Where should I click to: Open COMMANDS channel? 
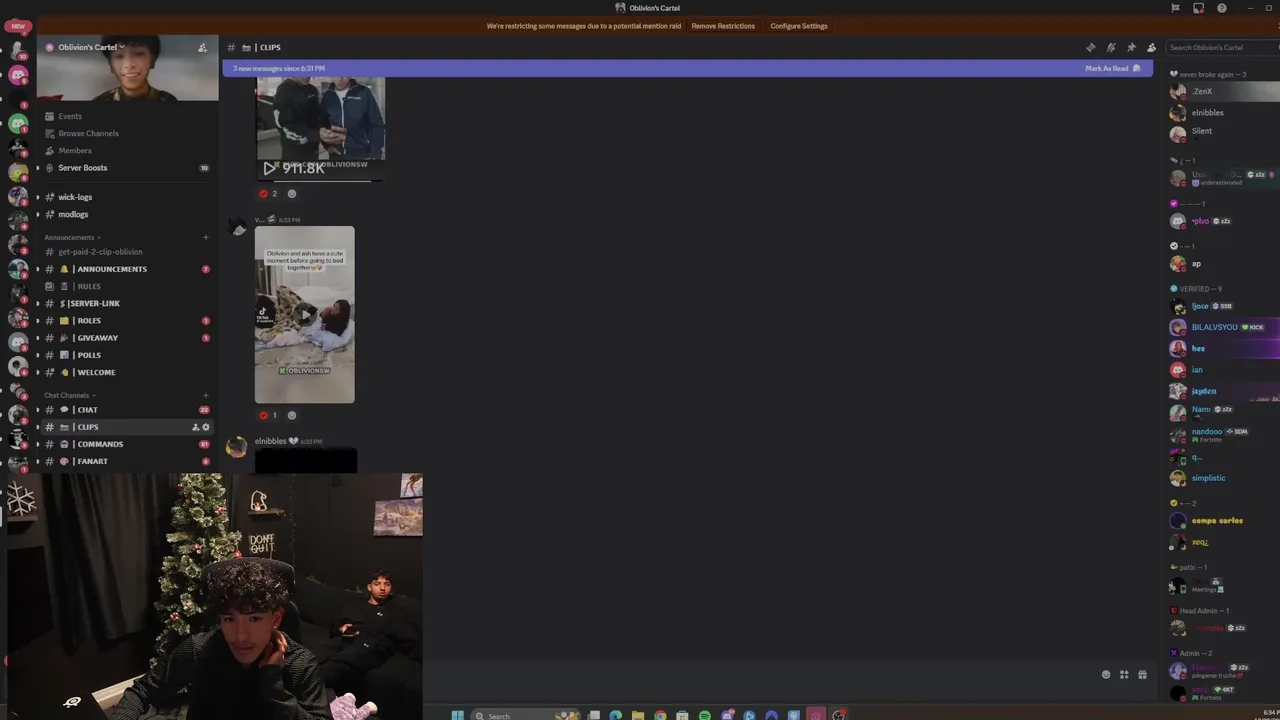pos(98,444)
